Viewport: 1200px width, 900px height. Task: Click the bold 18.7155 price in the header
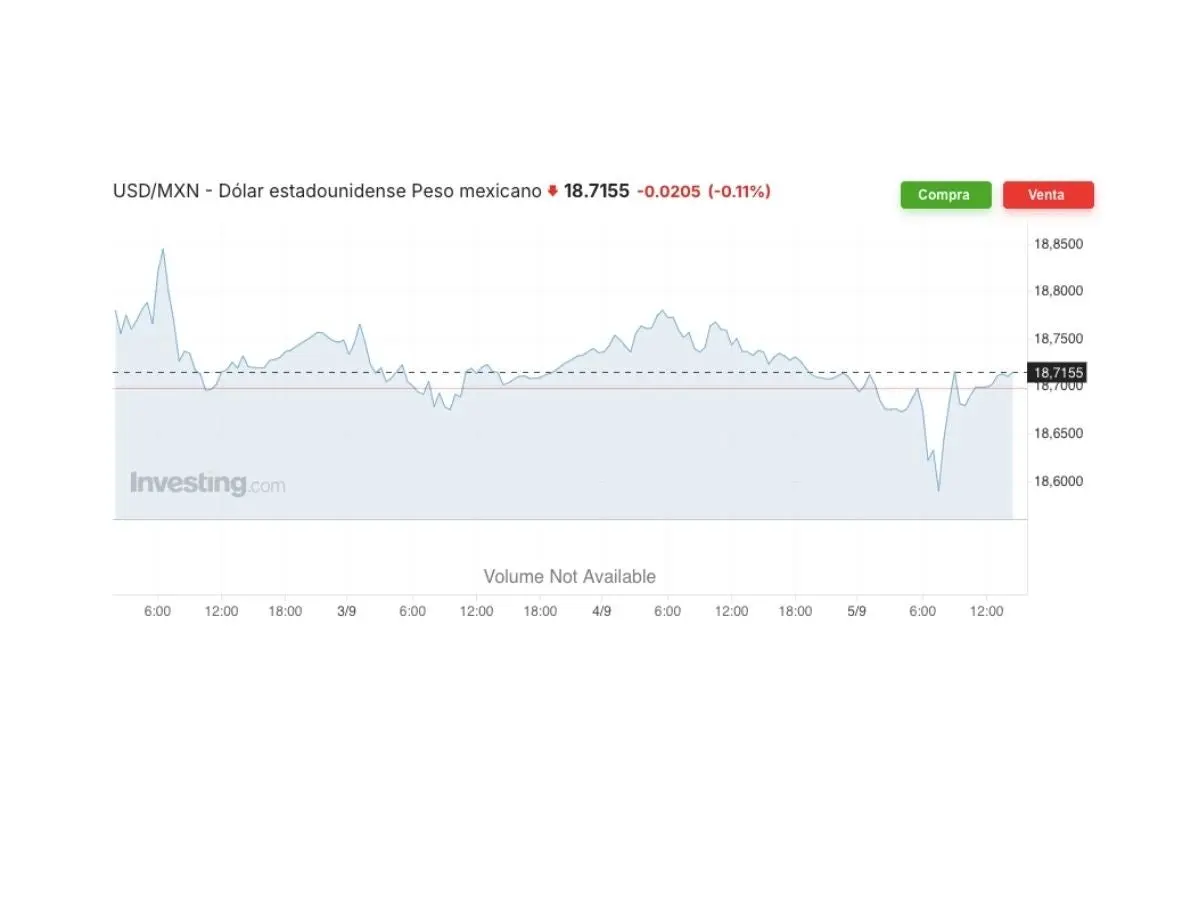tap(596, 191)
